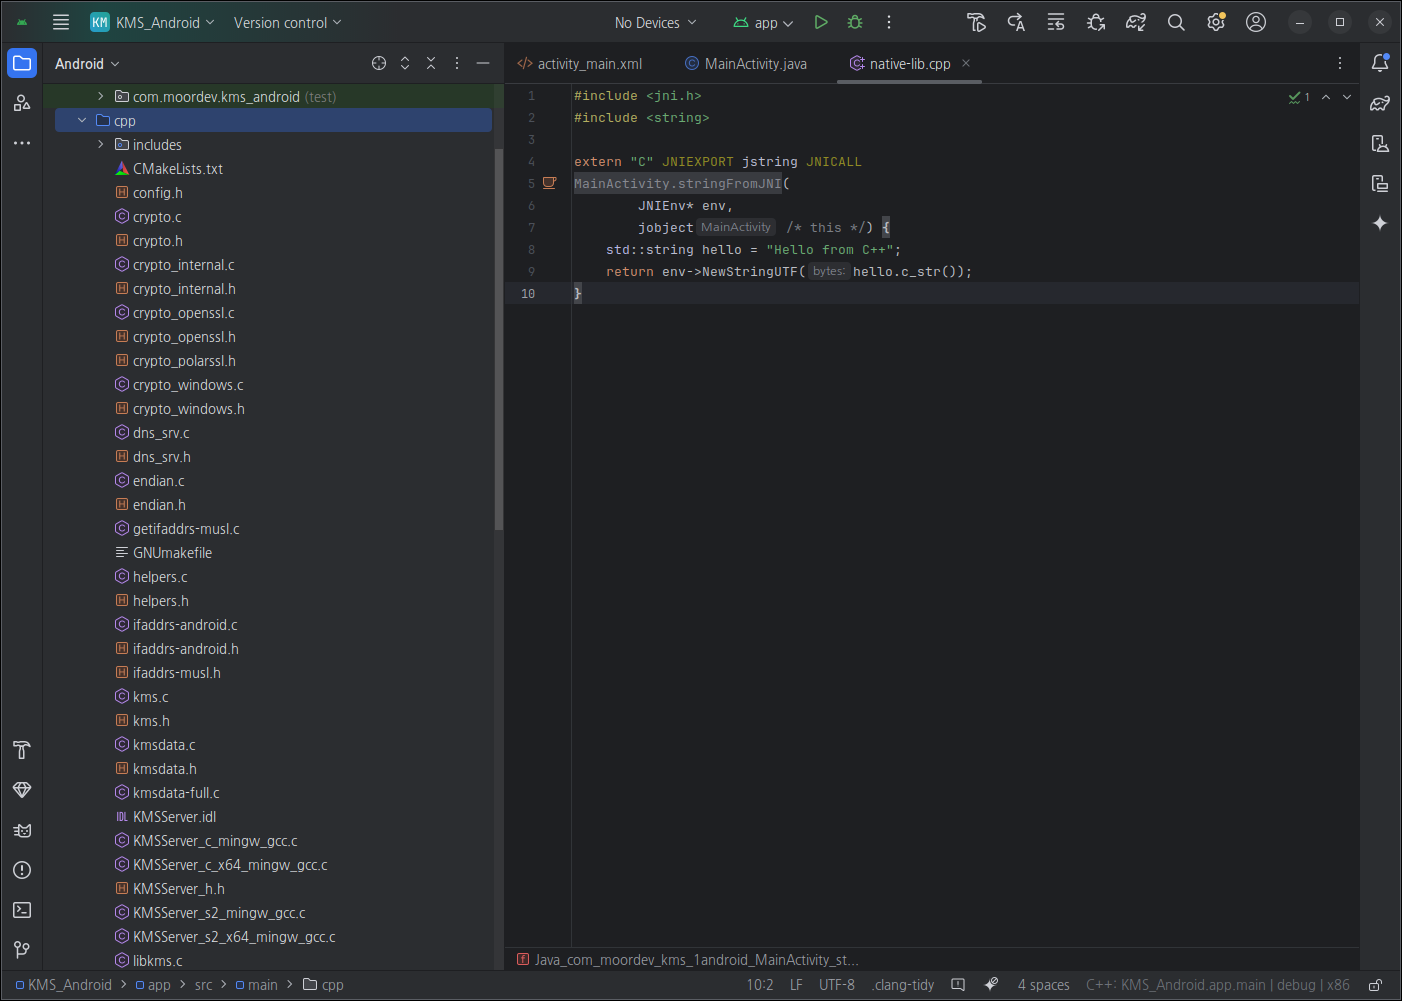The height and width of the screenshot is (1001, 1402).
Task: Click the src breadcrumb in navigation bar
Action: (204, 985)
